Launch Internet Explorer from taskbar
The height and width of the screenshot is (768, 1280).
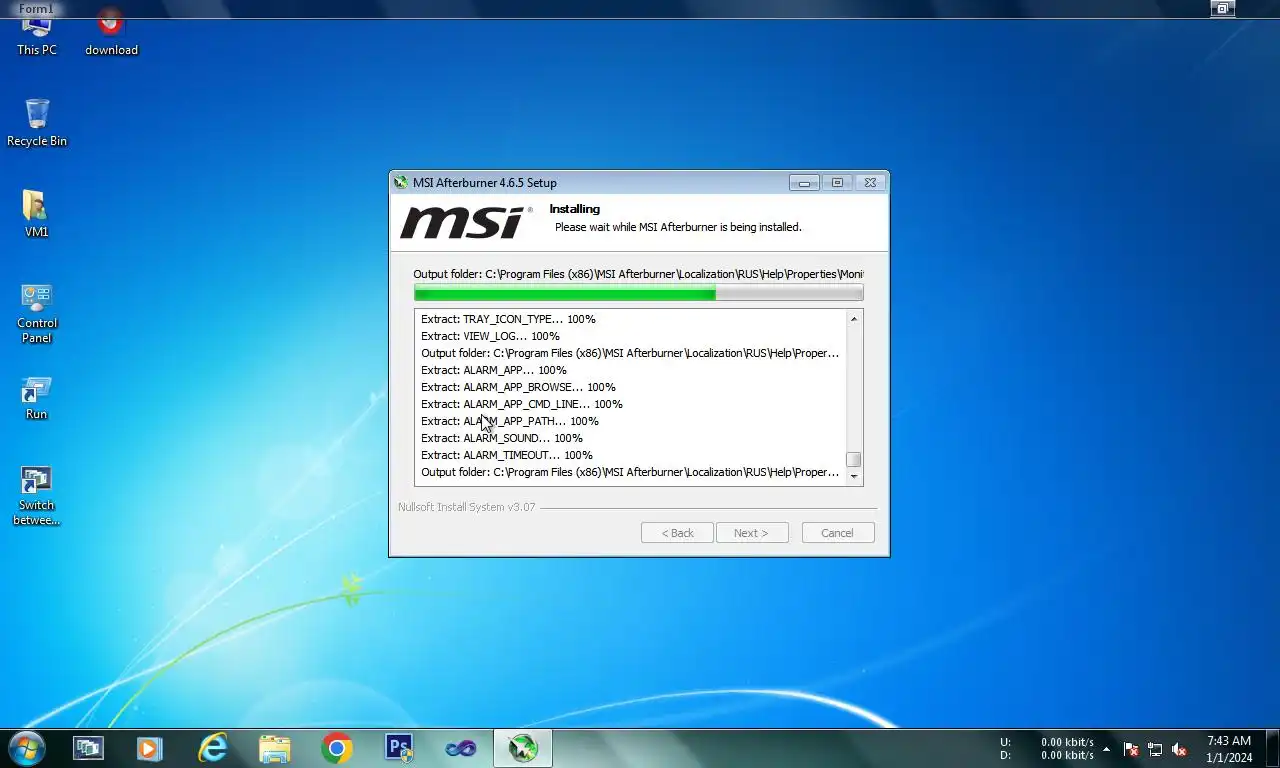click(x=213, y=748)
